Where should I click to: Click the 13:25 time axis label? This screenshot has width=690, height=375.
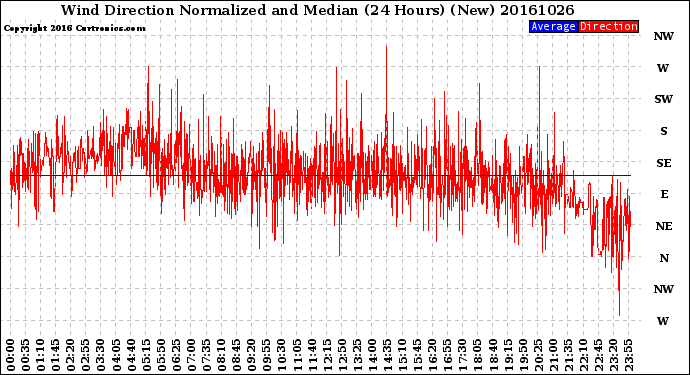pyautogui.click(x=357, y=355)
